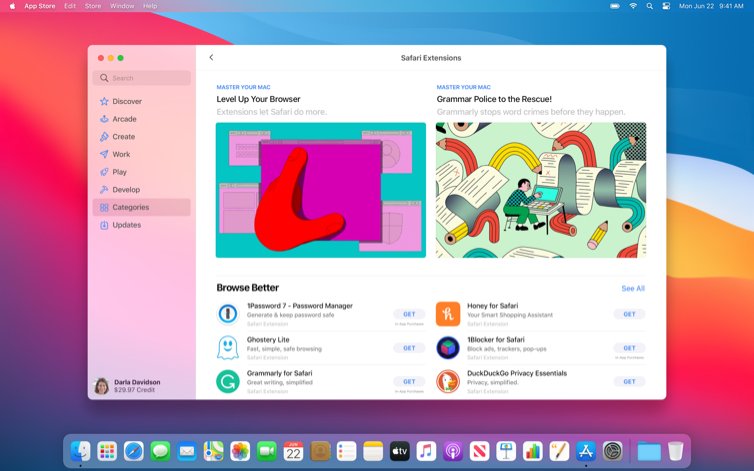This screenshot has width=754, height=471.
Task: Select the Develop sidebar category
Action: coord(126,190)
